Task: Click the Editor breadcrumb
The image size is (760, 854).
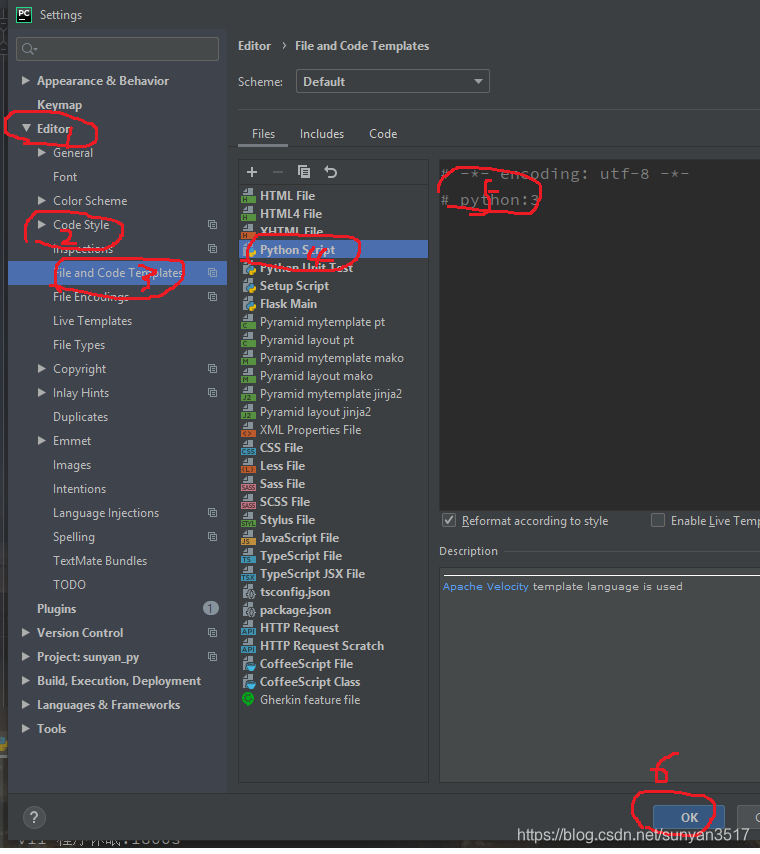Action: tap(254, 46)
